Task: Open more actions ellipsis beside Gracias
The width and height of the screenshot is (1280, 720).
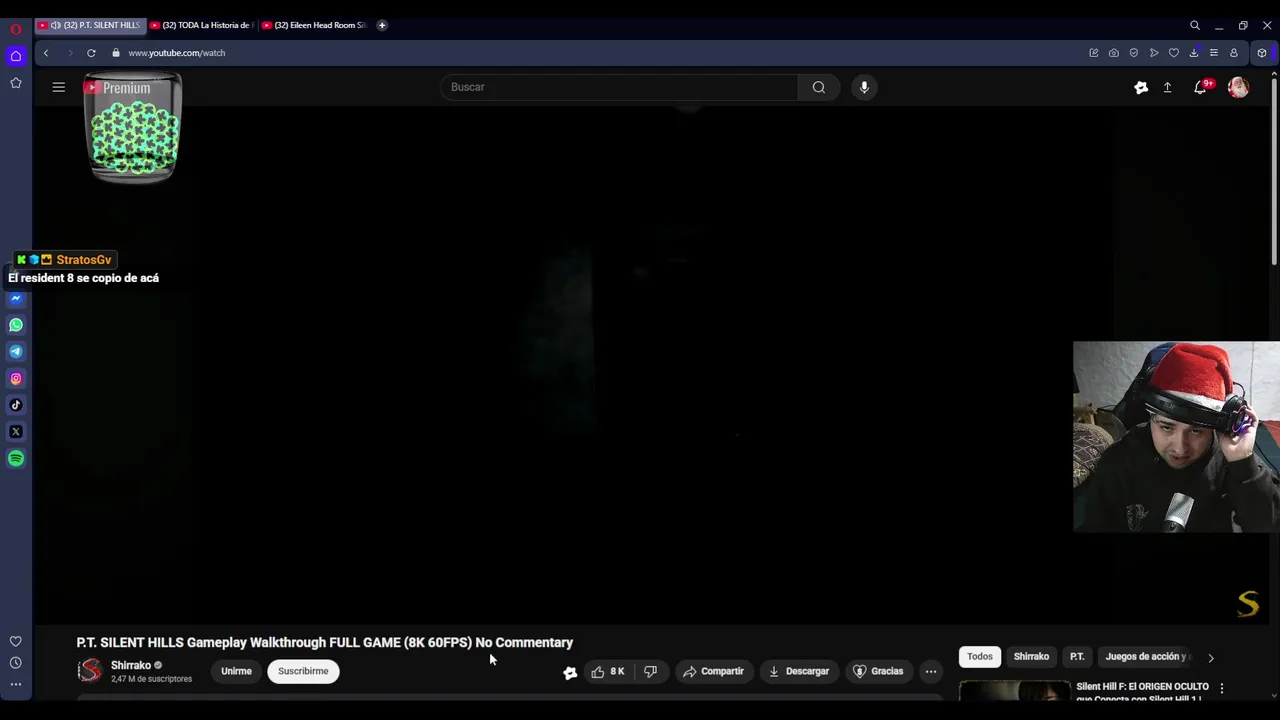Action: [x=931, y=671]
